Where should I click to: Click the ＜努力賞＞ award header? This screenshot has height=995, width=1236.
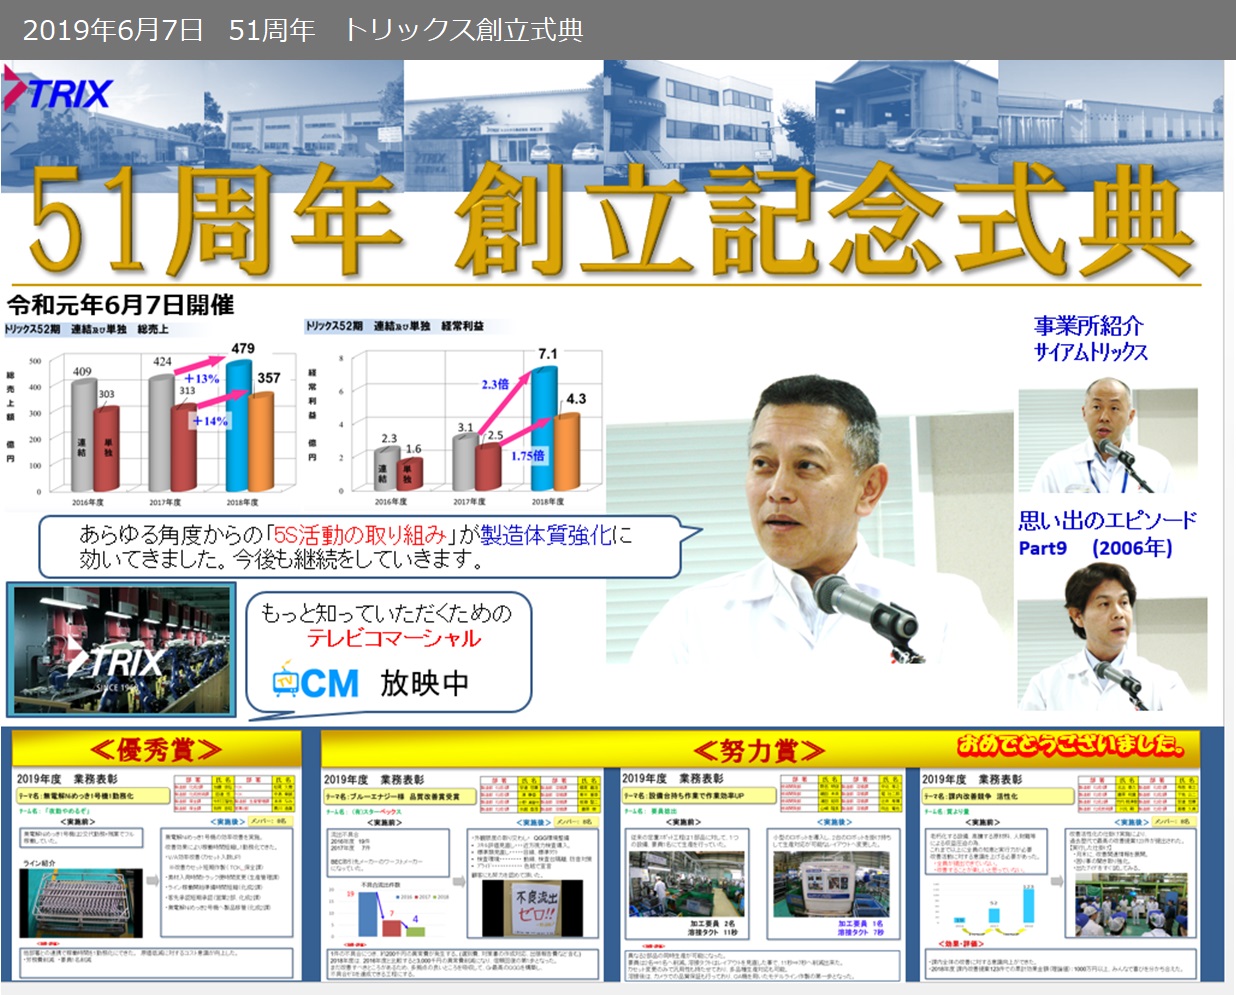point(758,750)
